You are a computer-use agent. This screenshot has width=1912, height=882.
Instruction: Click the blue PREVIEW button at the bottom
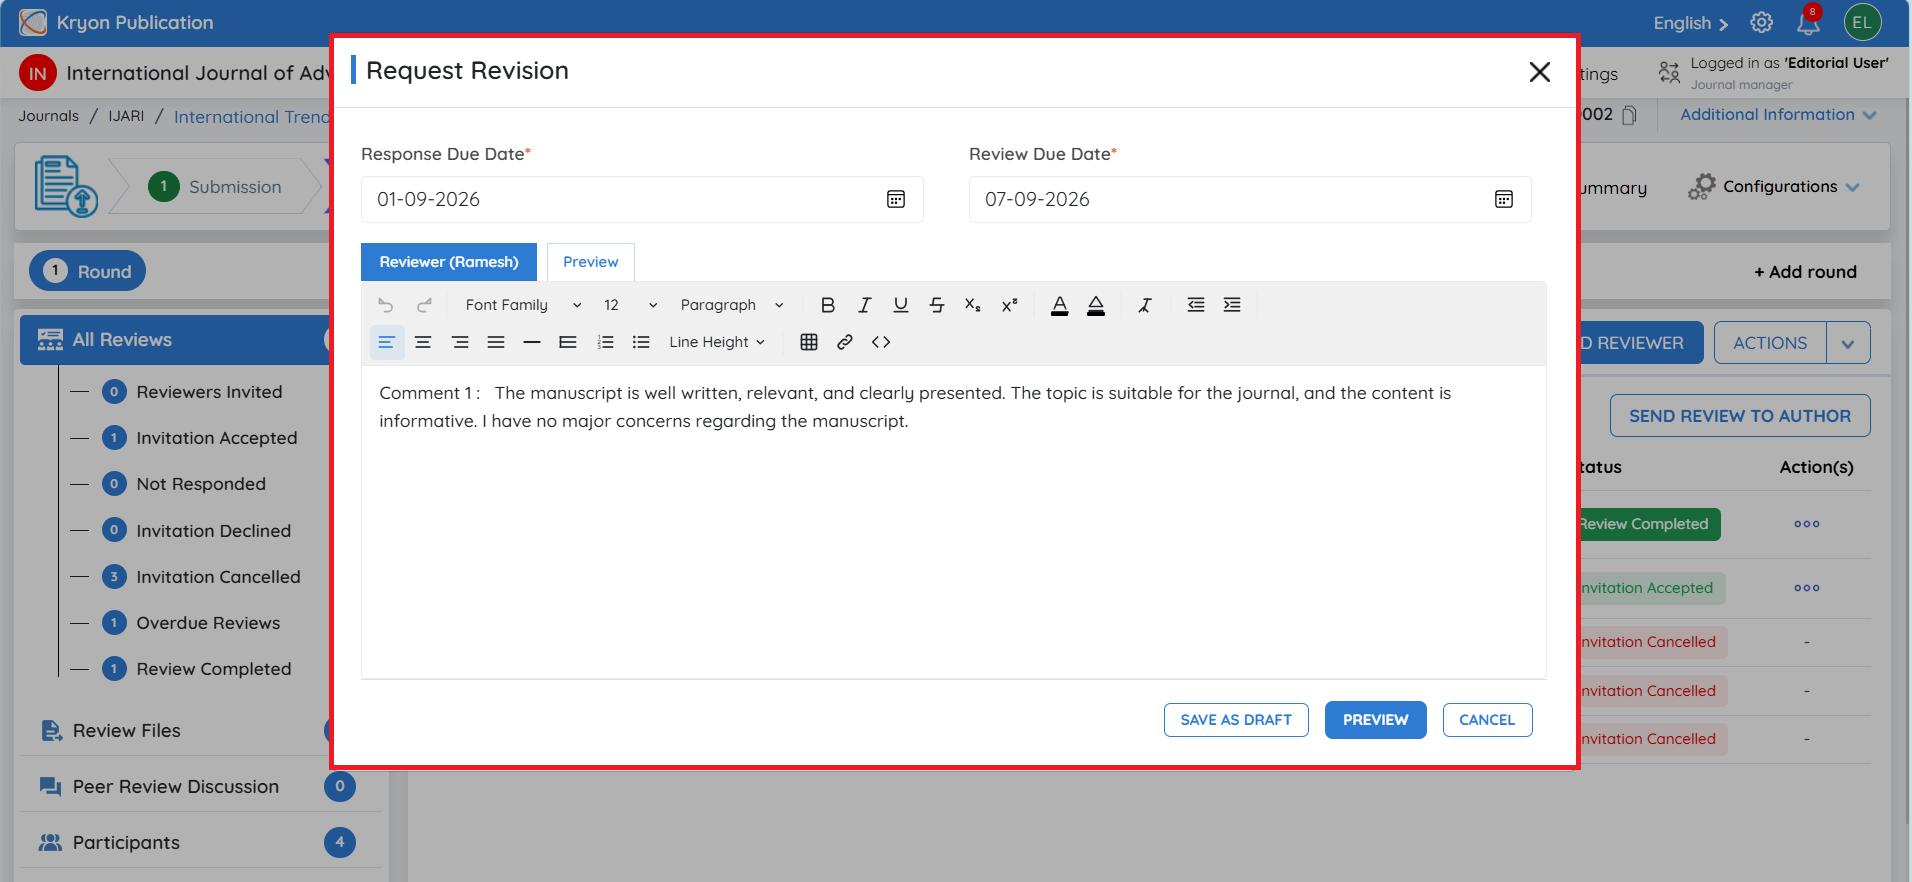point(1376,720)
